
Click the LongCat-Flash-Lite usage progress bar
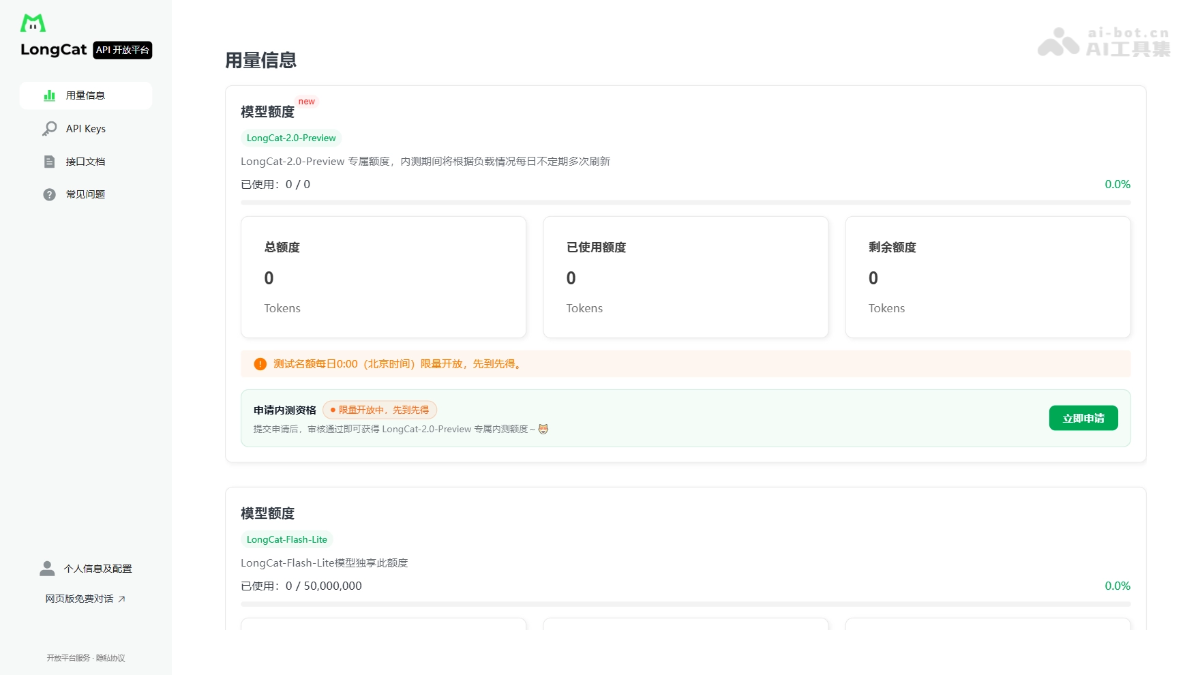point(686,604)
